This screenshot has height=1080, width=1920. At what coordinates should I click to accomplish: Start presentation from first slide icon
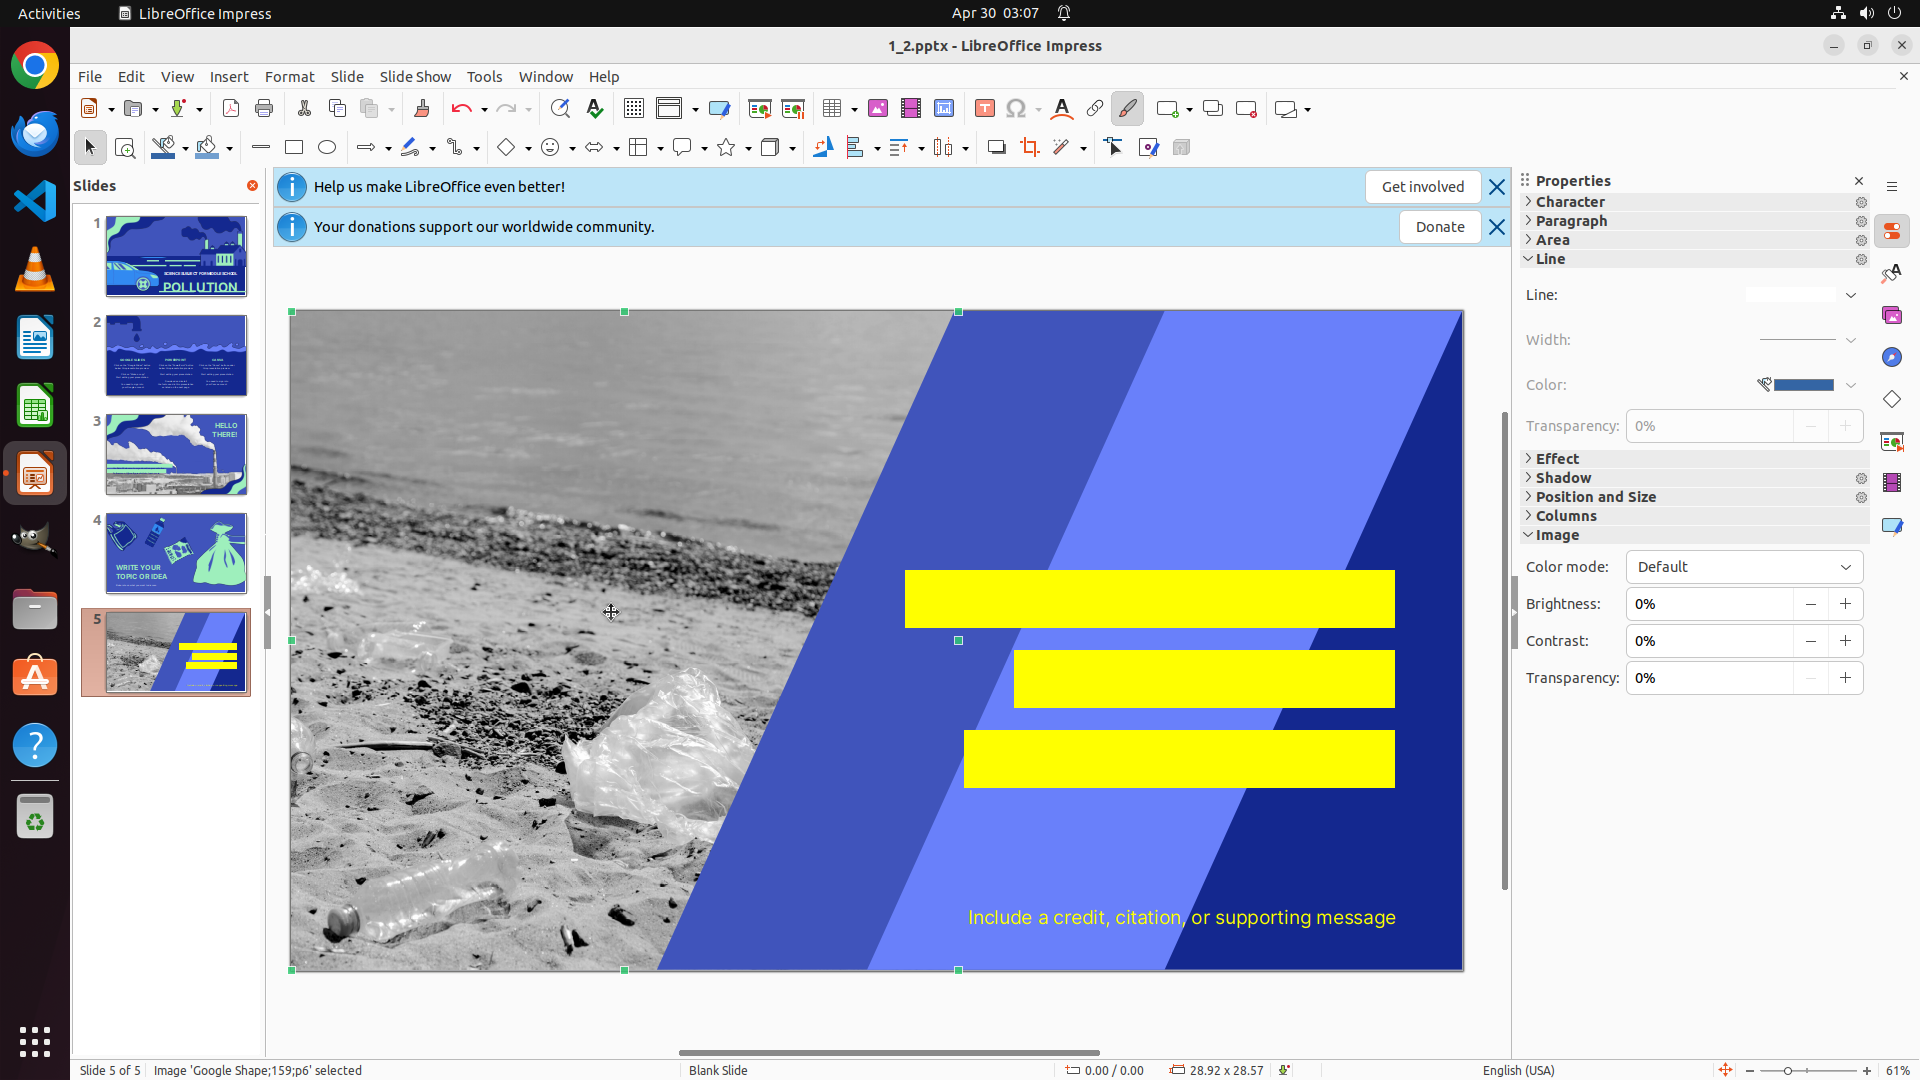pyautogui.click(x=760, y=109)
